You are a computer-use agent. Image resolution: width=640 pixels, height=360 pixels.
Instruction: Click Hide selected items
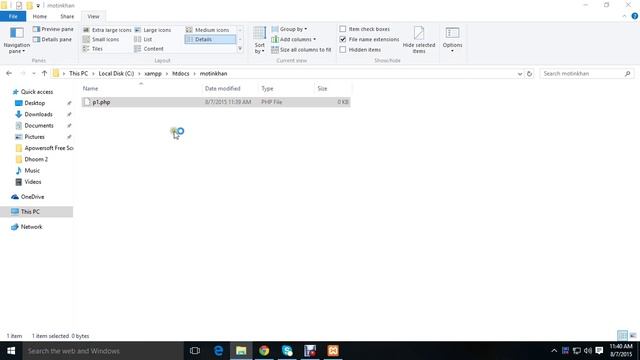[x=419, y=40]
